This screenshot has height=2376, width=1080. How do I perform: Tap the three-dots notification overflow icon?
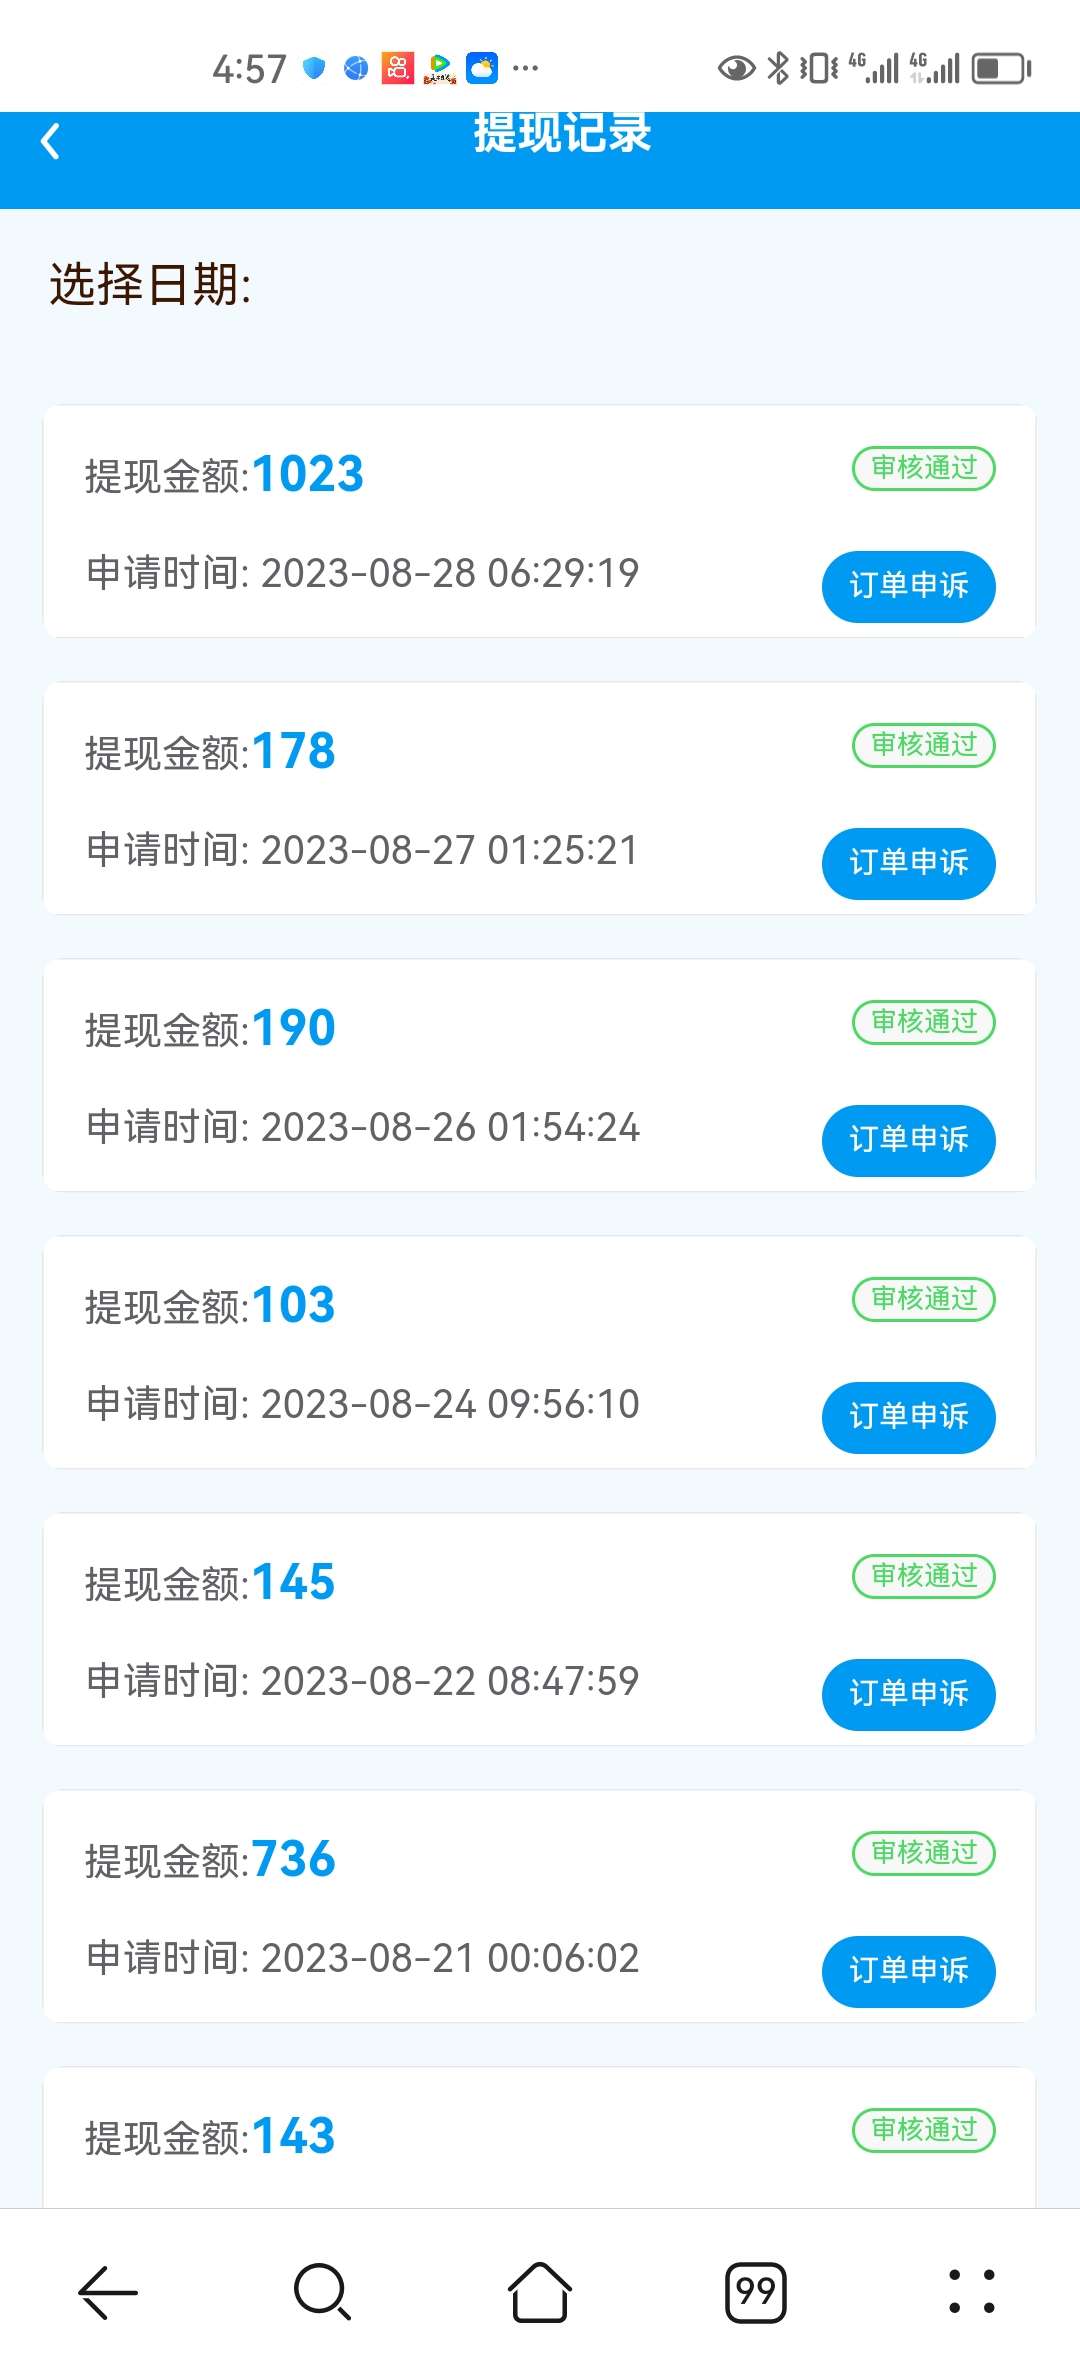tap(525, 68)
